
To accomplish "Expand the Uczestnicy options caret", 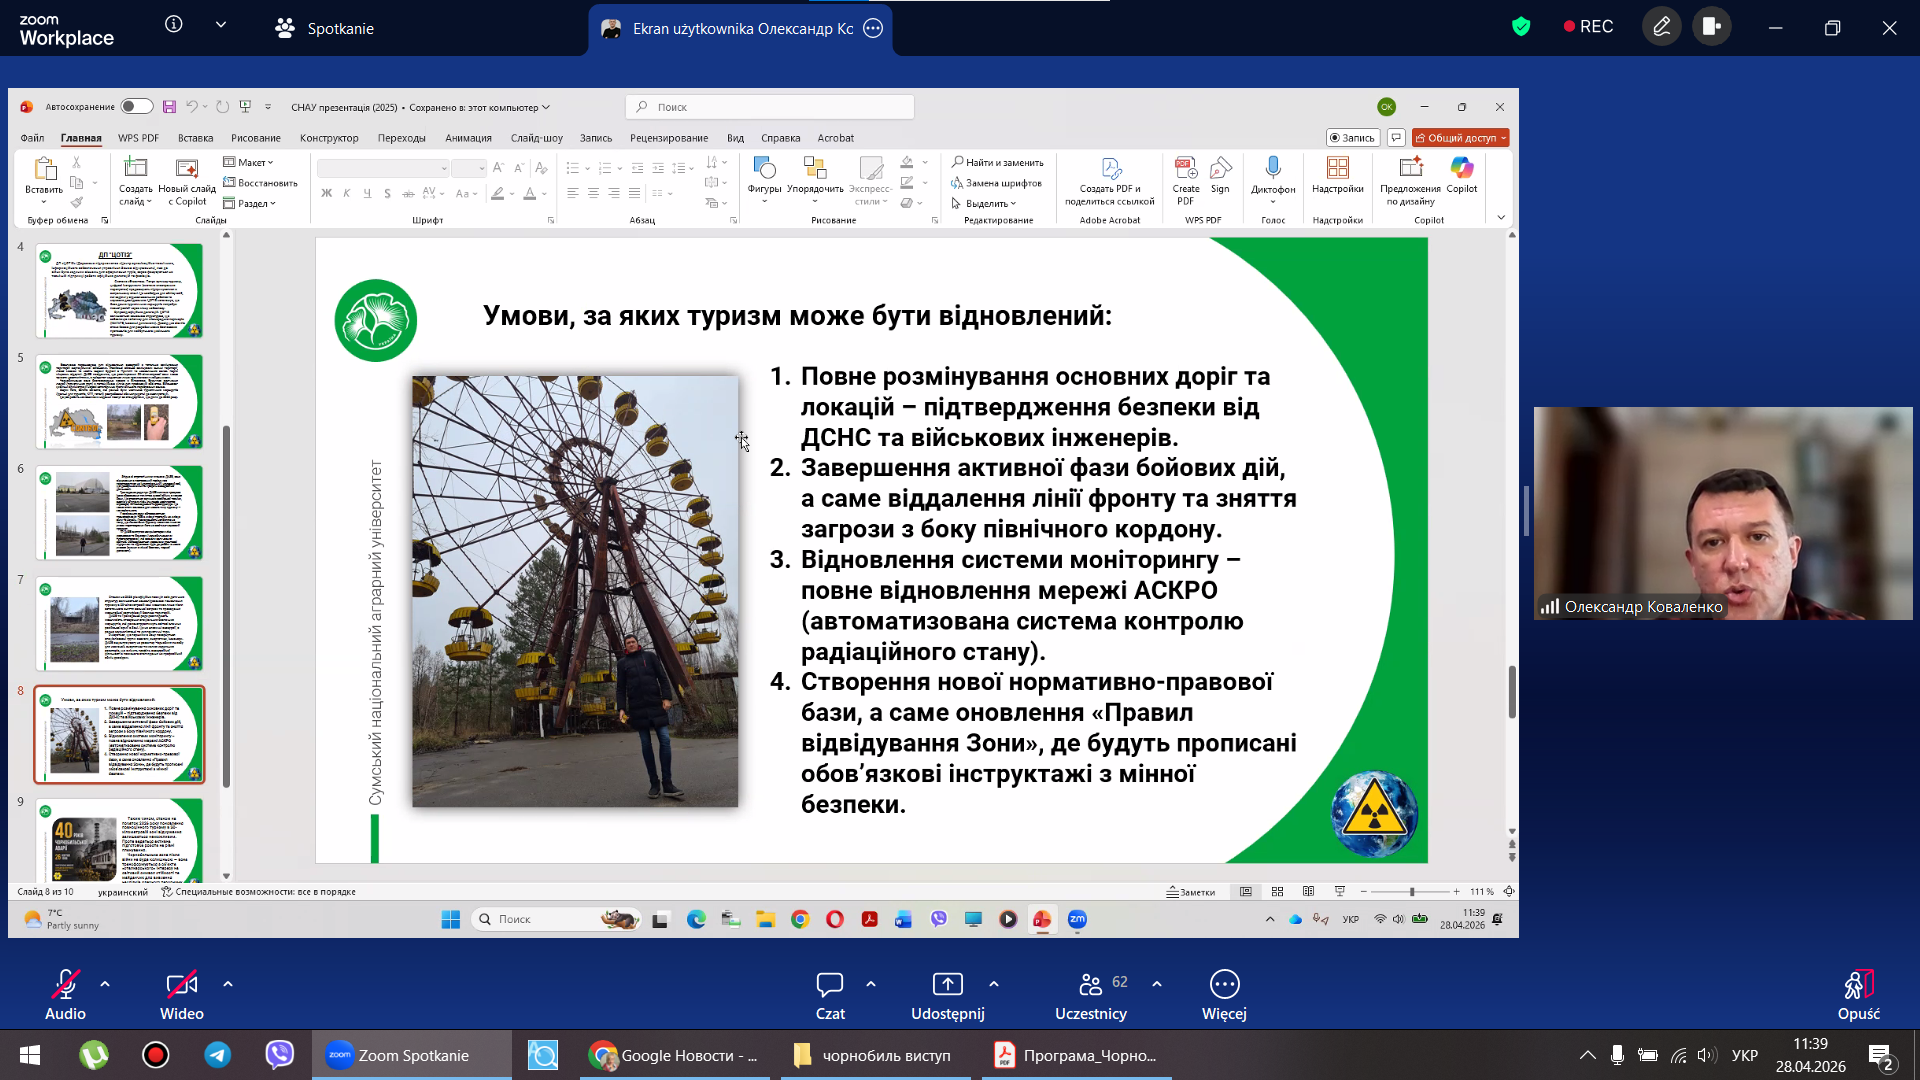I will click(x=1157, y=984).
